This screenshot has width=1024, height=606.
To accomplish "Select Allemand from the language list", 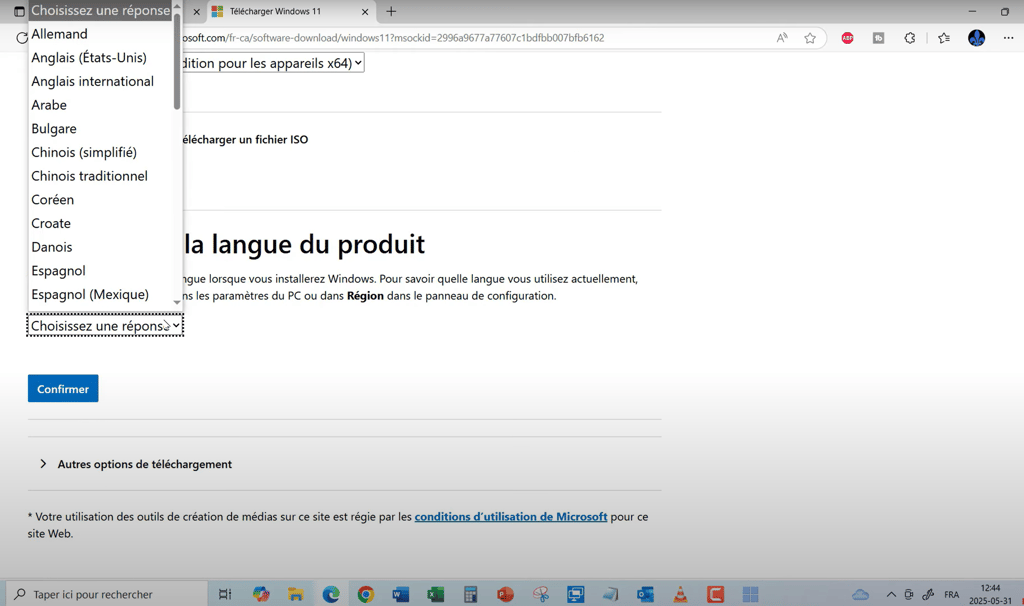I will click(100, 34).
